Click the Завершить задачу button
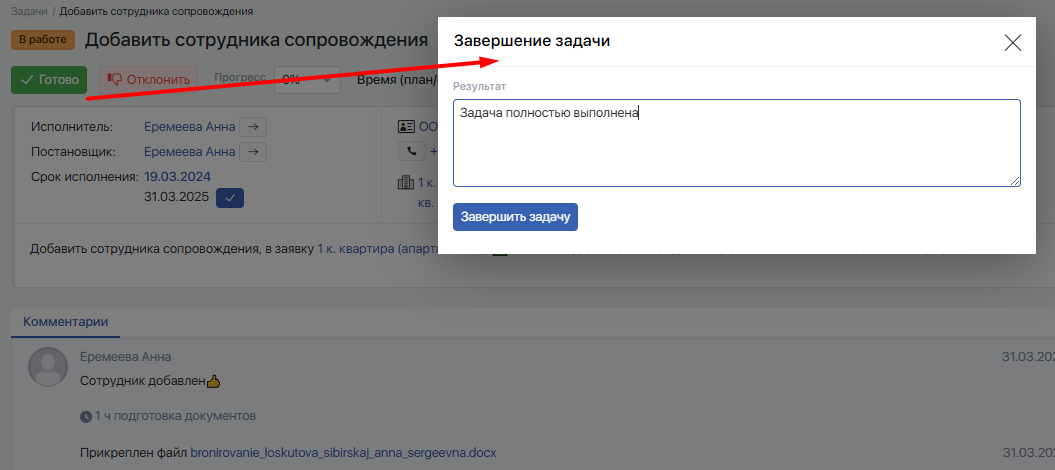The height and width of the screenshot is (470, 1055). (x=515, y=217)
